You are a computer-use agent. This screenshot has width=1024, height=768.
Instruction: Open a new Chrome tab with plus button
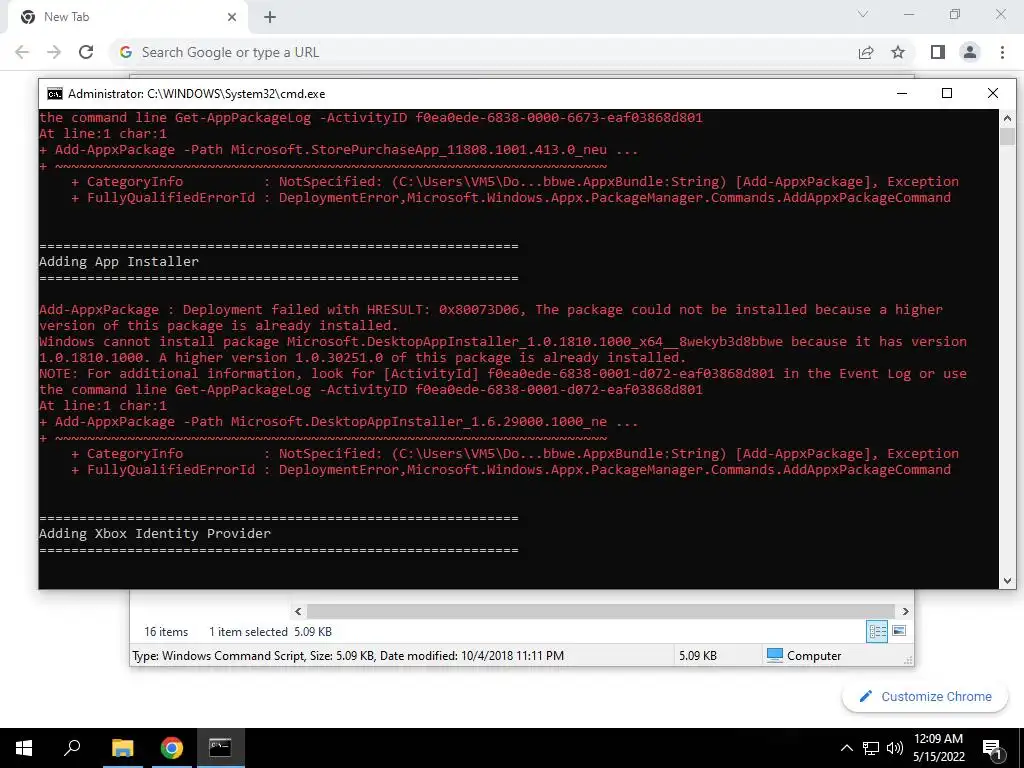[270, 17]
